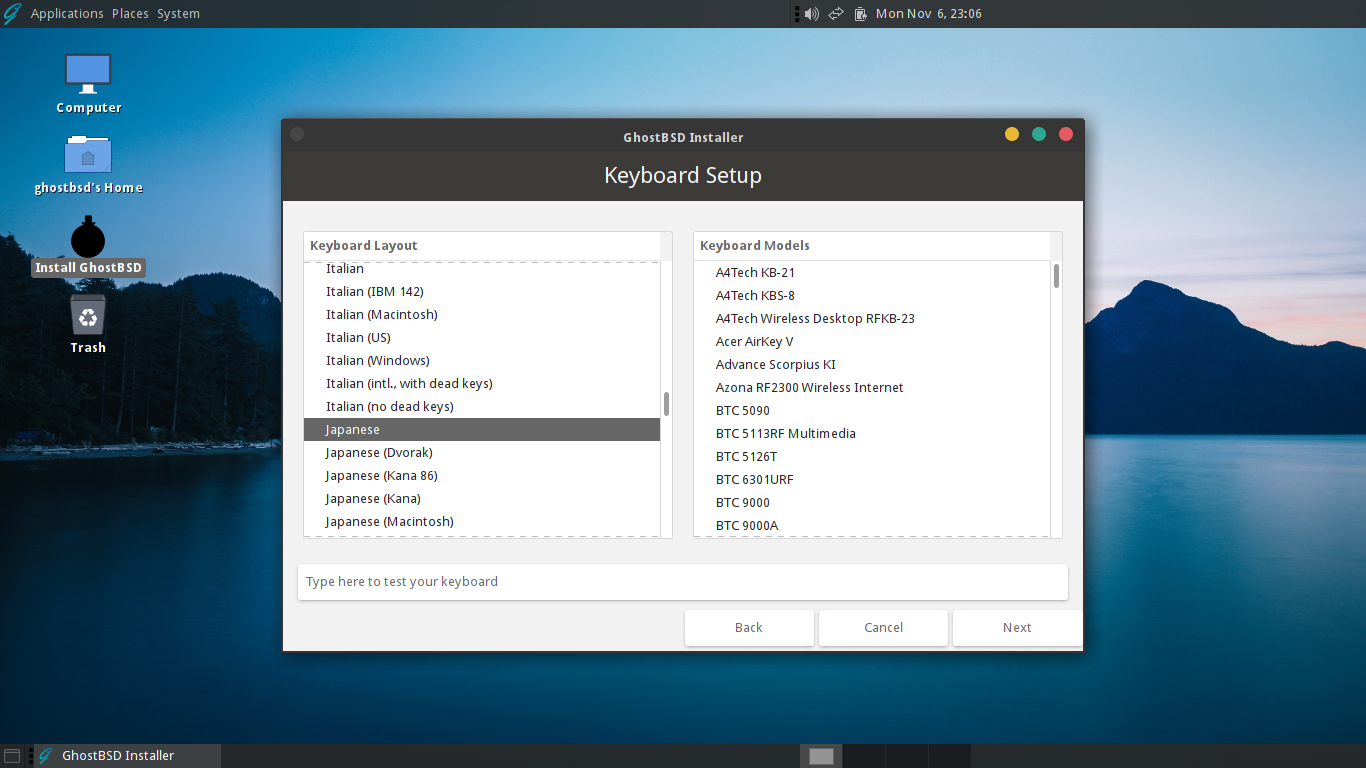The width and height of the screenshot is (1366, 768).
Task: Click the keyboard test input field
Action: click(x=683, y=582)
